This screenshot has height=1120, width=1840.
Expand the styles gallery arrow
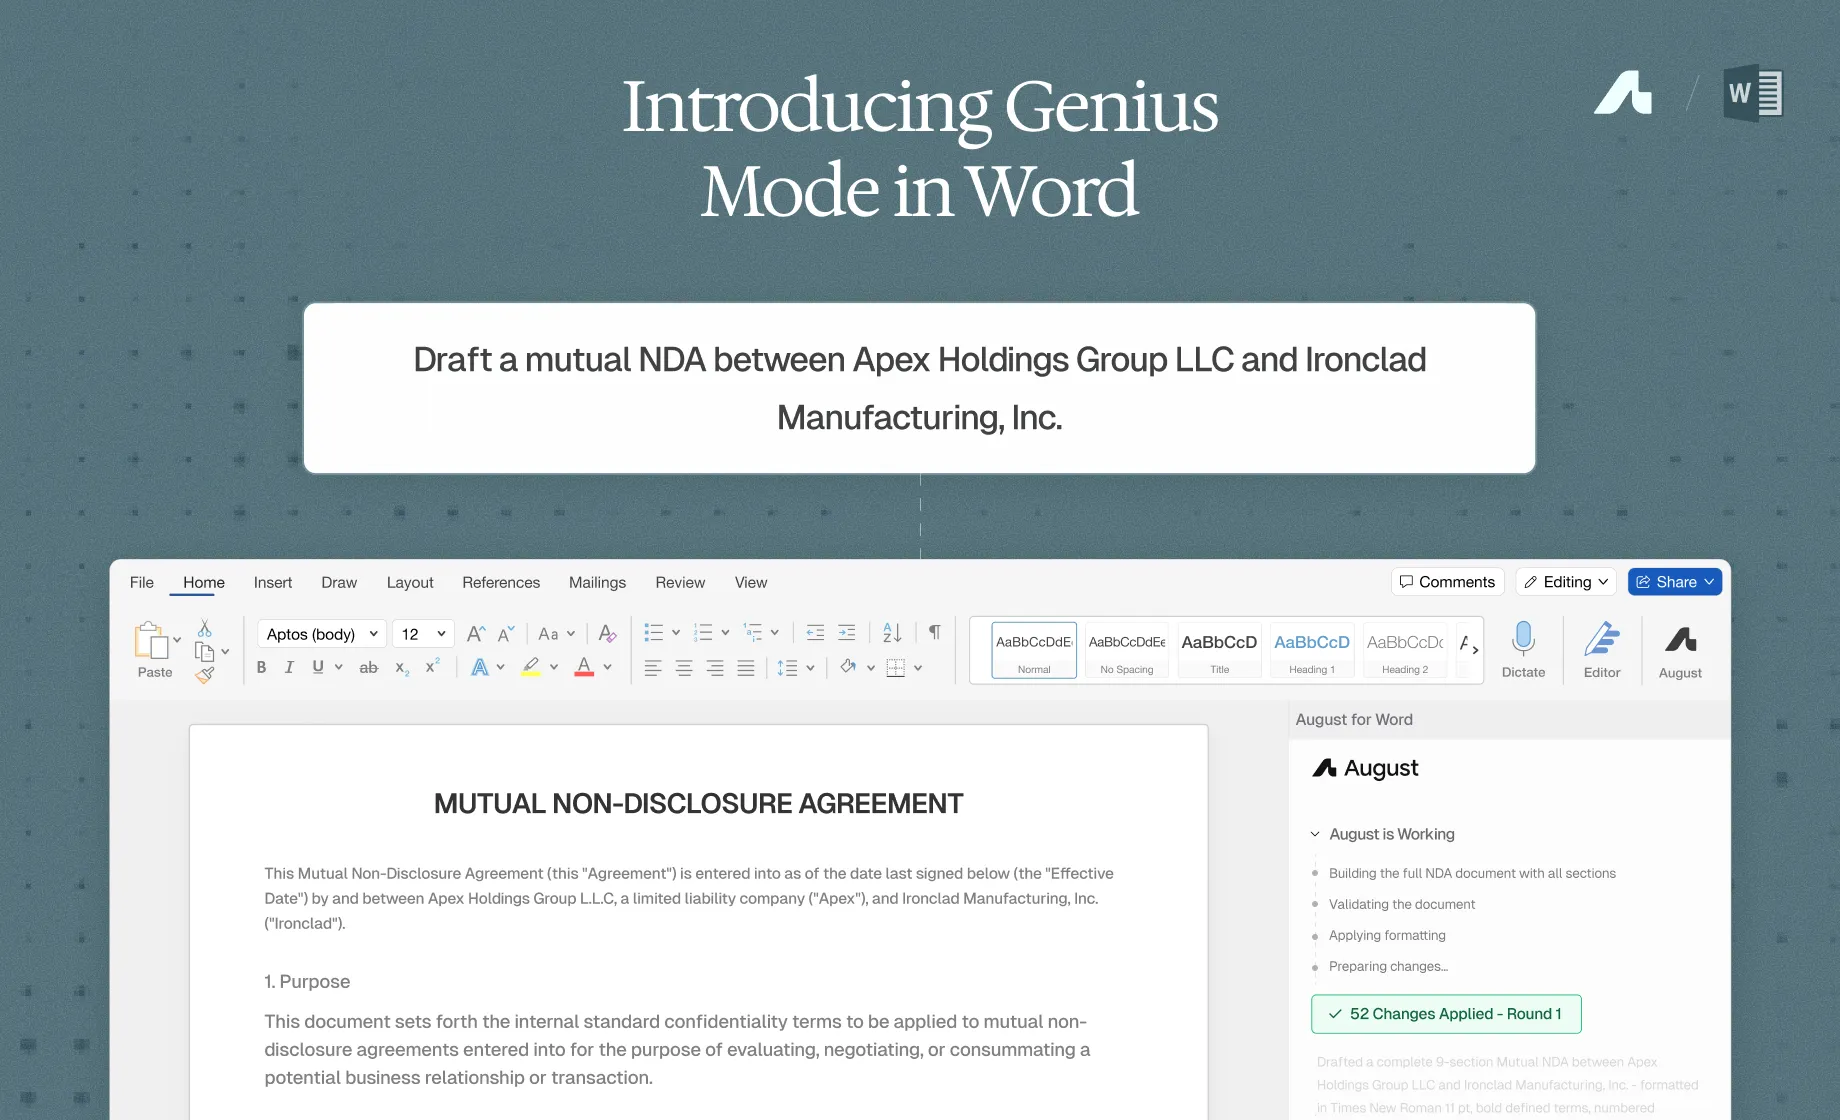pos(1475,649)
